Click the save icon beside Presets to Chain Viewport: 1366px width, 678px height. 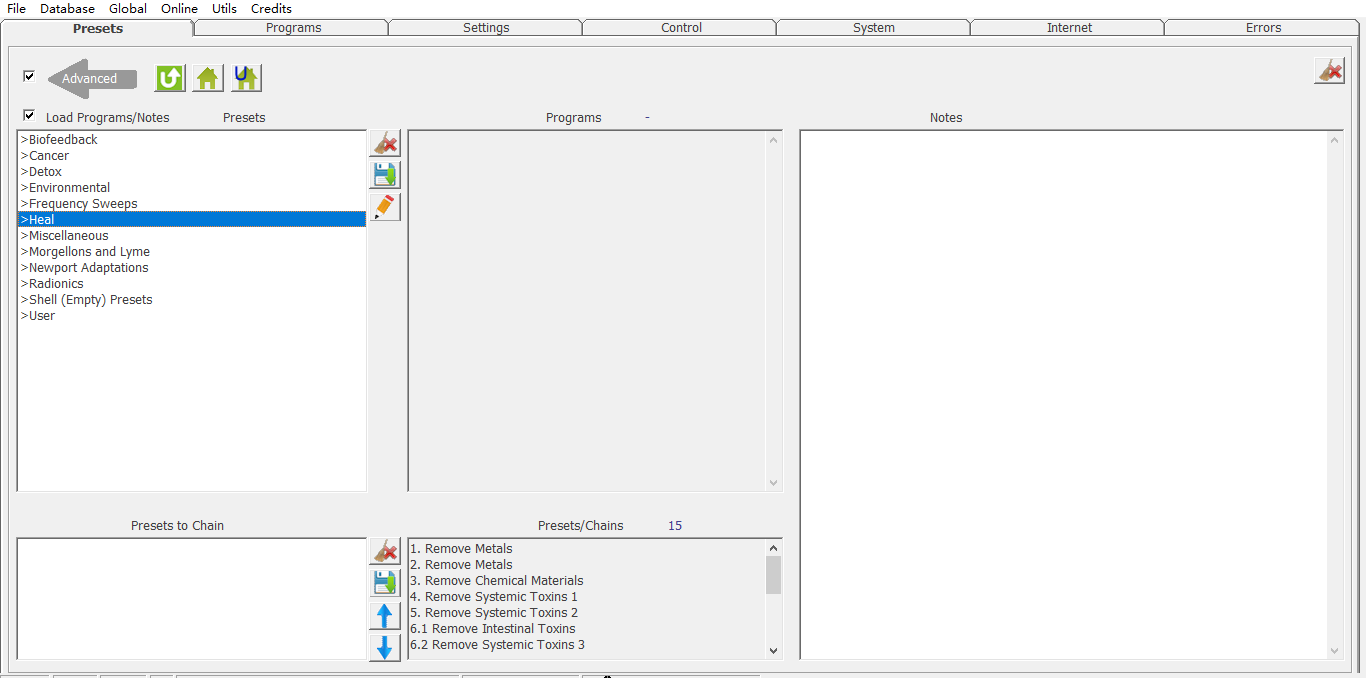(385, 583)
